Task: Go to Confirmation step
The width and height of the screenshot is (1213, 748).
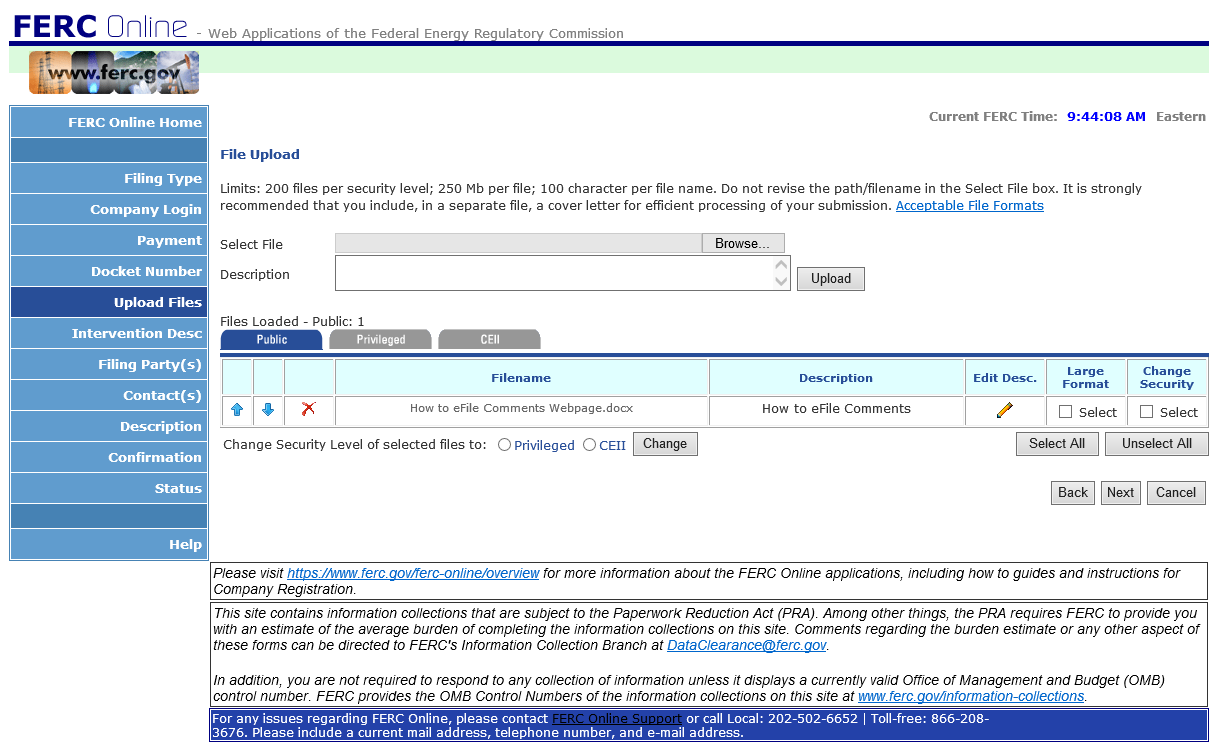Action: [109, 457]
